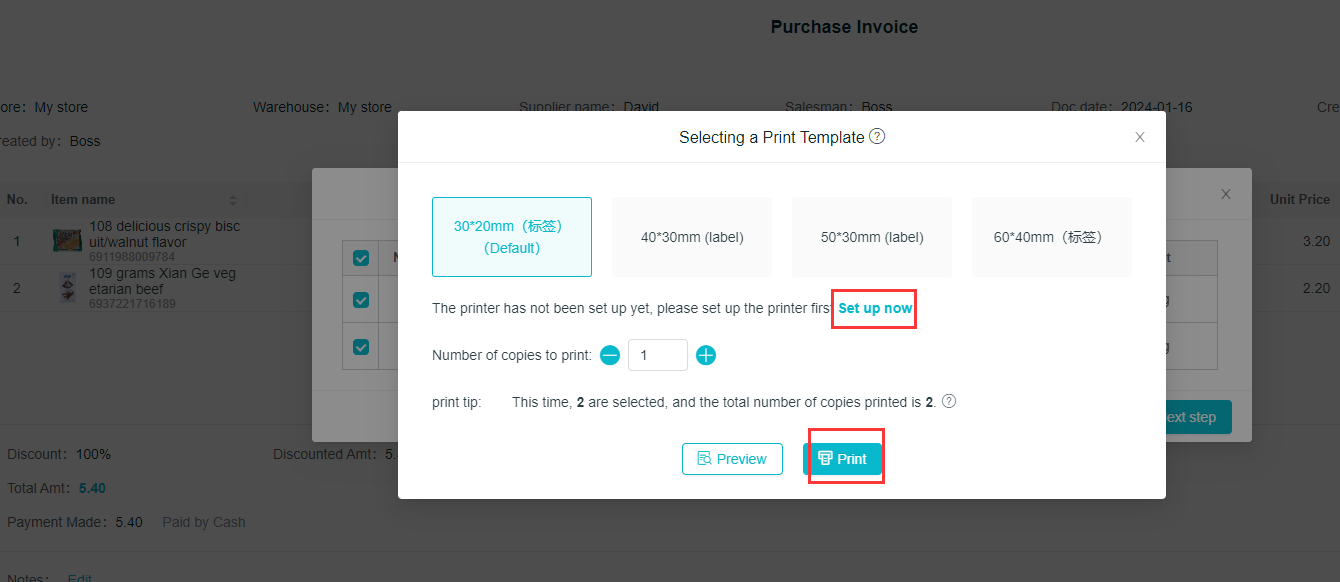Click the vegetarian beef product thumbnail
Viewport: 1340px width, 582px height.
[x=67, y=287]
